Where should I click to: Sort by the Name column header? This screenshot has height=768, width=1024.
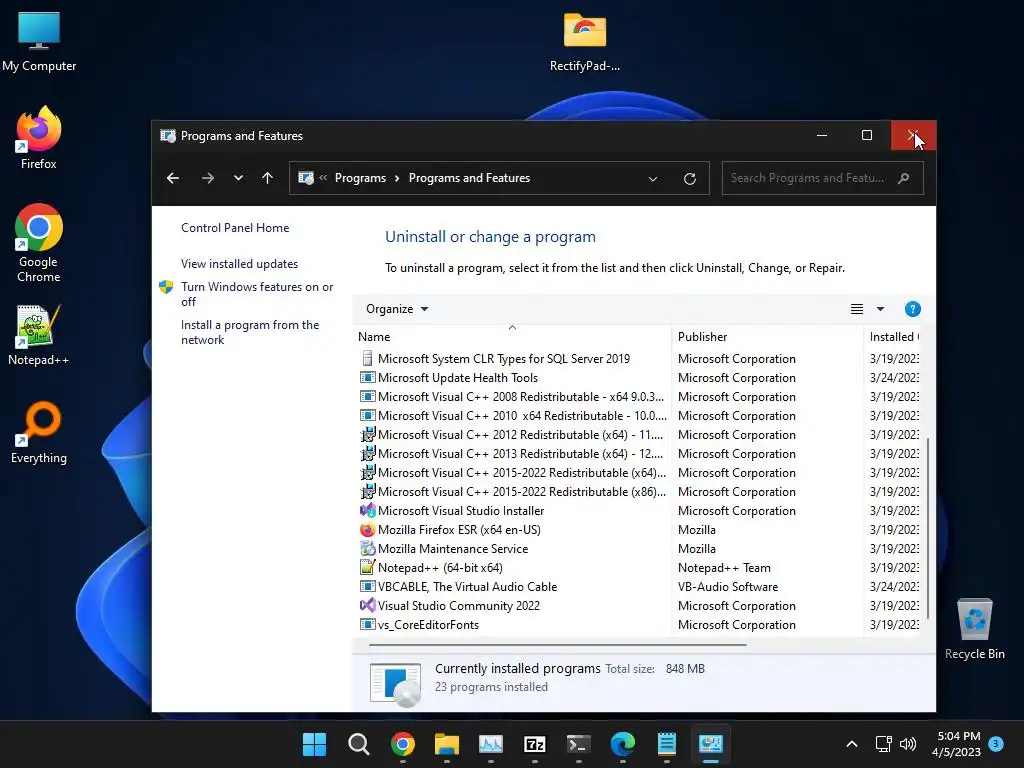click(512, 336)
